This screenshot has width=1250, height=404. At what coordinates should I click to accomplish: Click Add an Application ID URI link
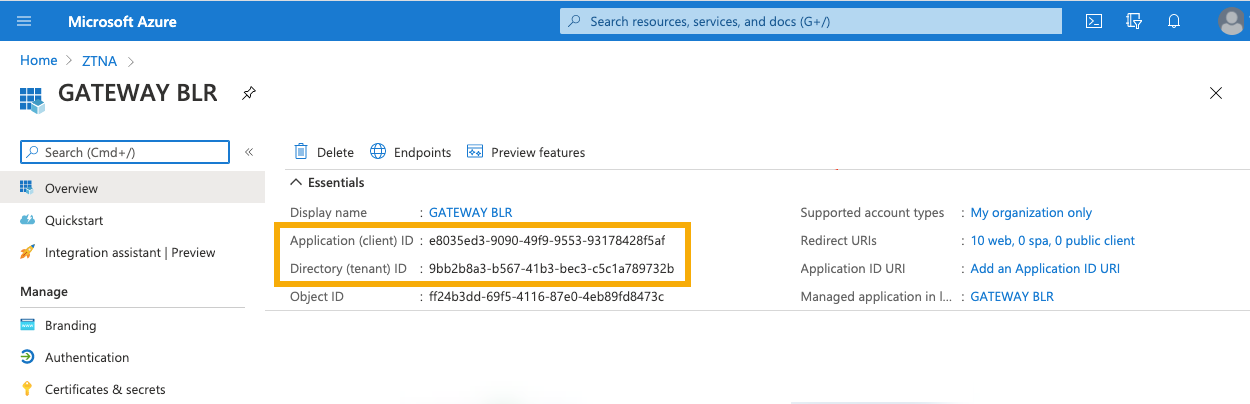click(1045, 269)
